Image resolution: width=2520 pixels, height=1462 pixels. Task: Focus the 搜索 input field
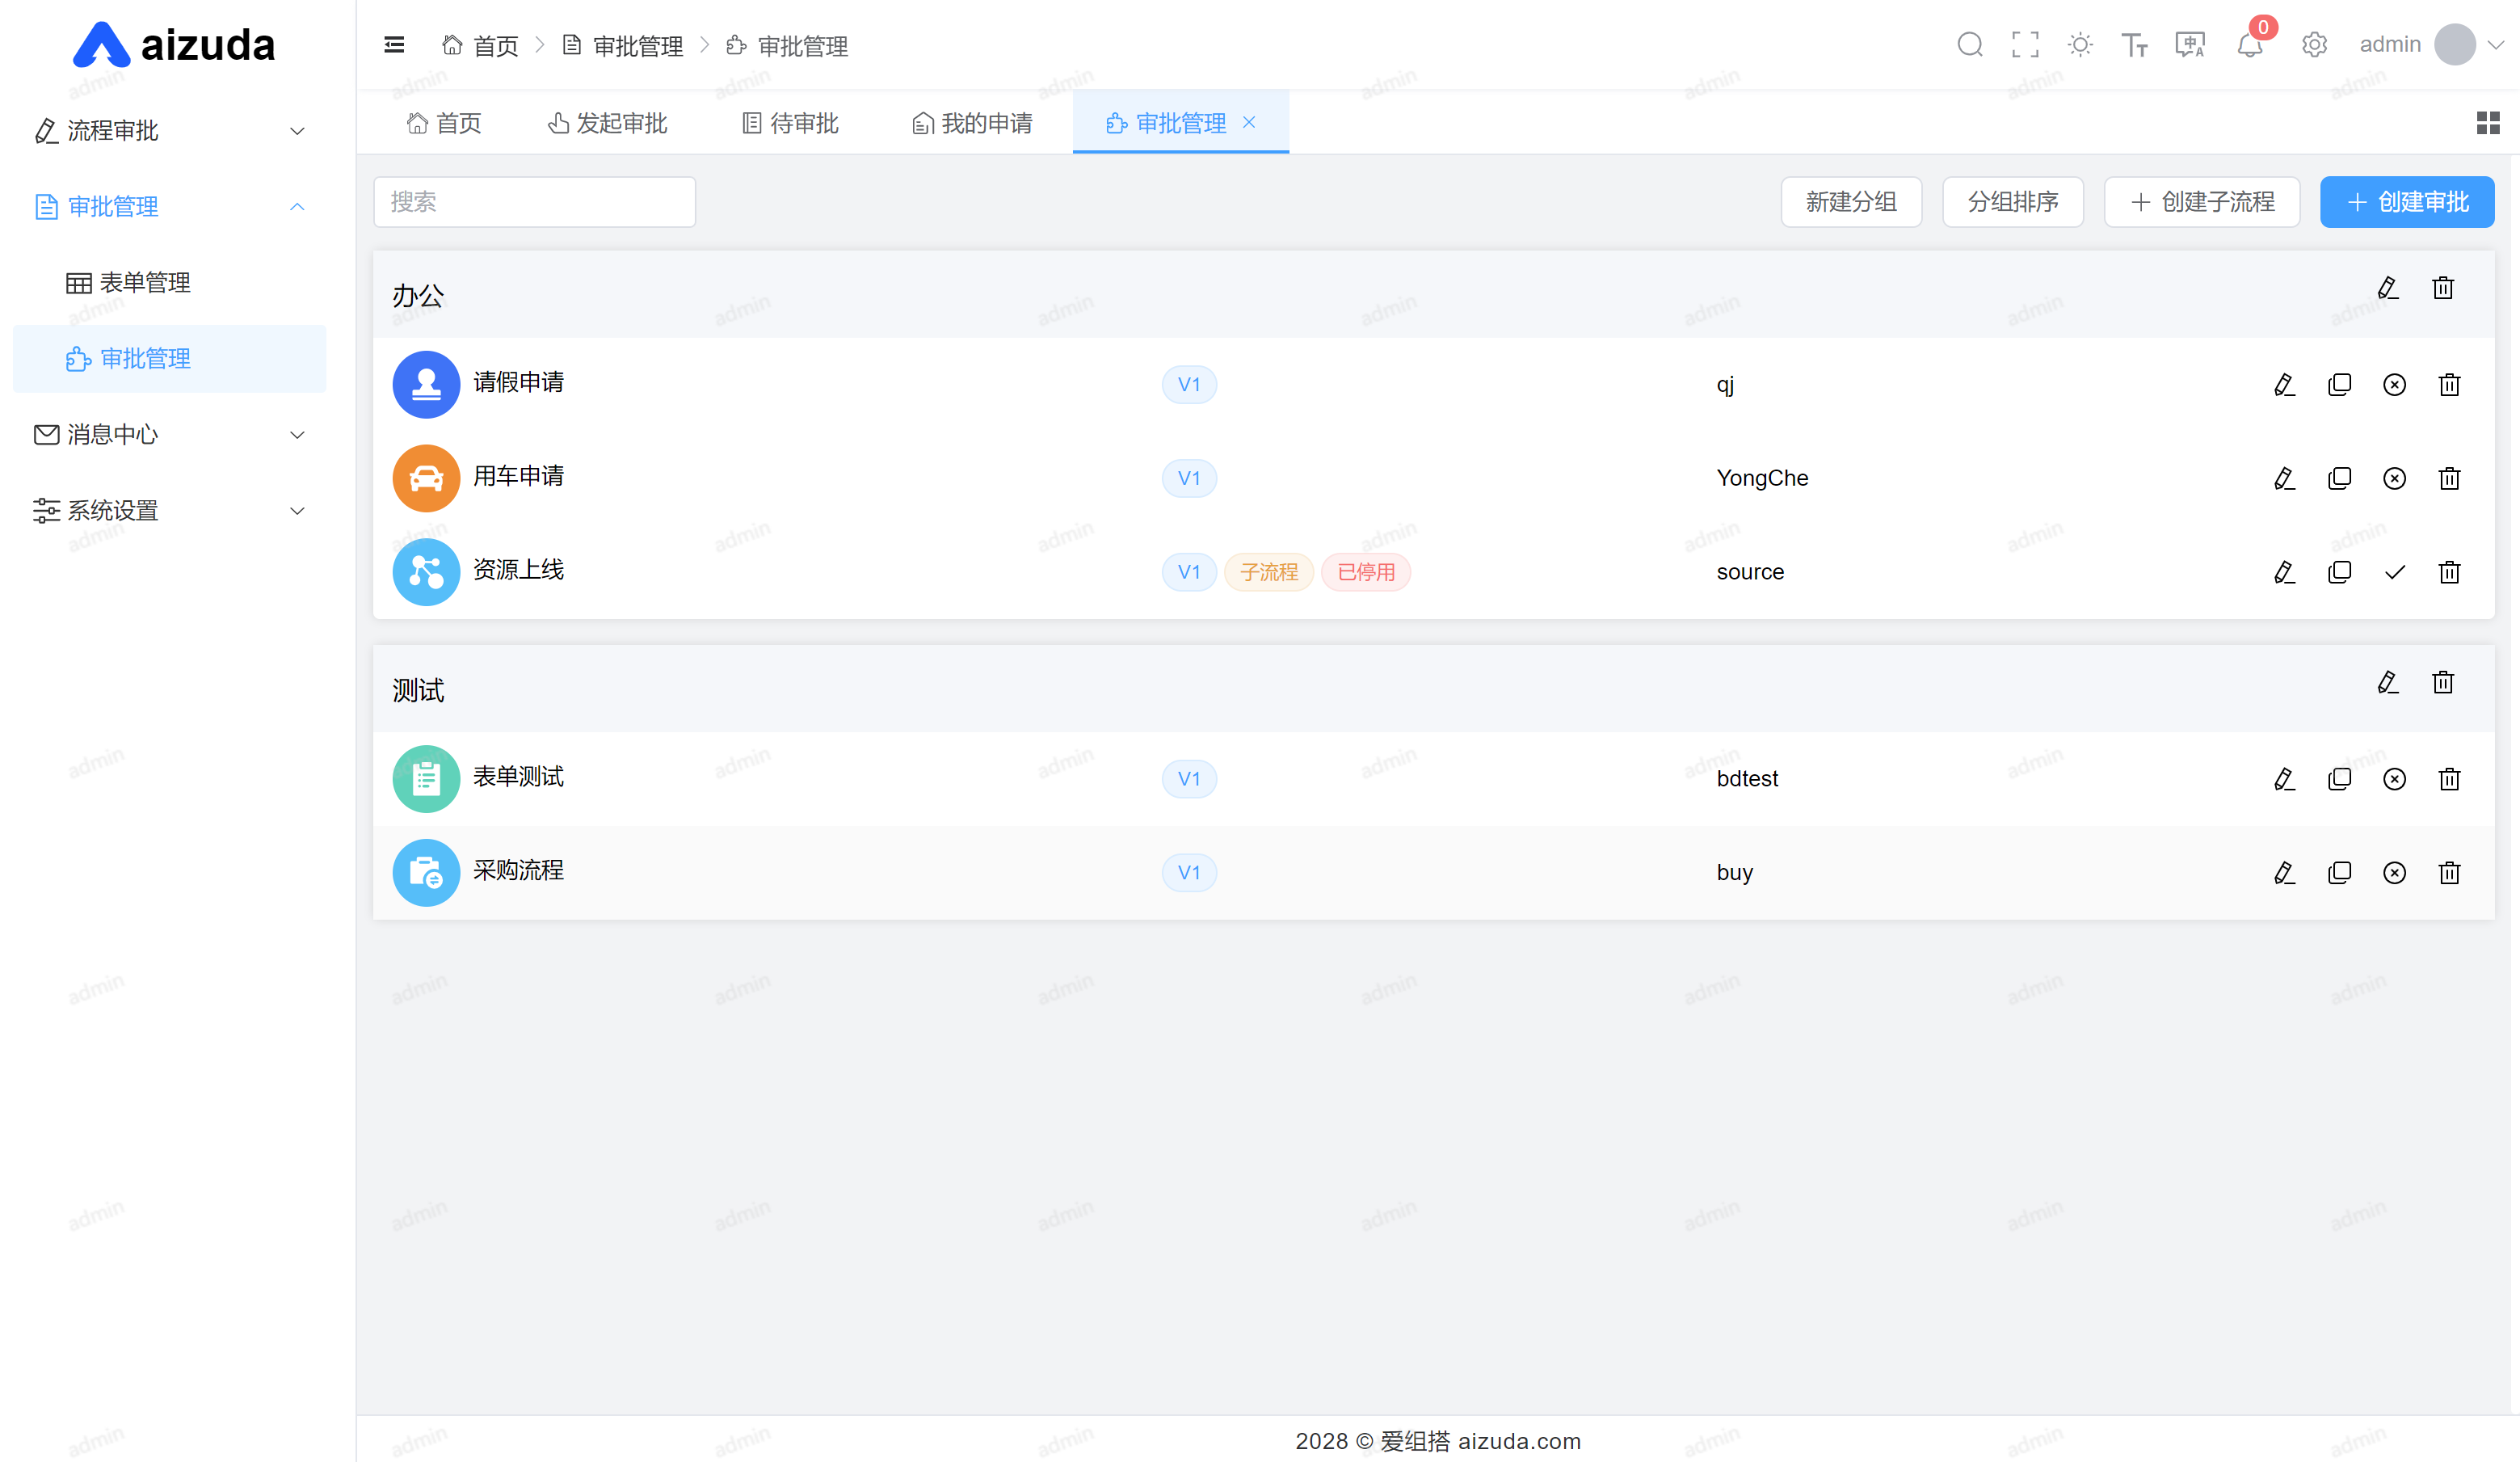[x=534, y=202]
